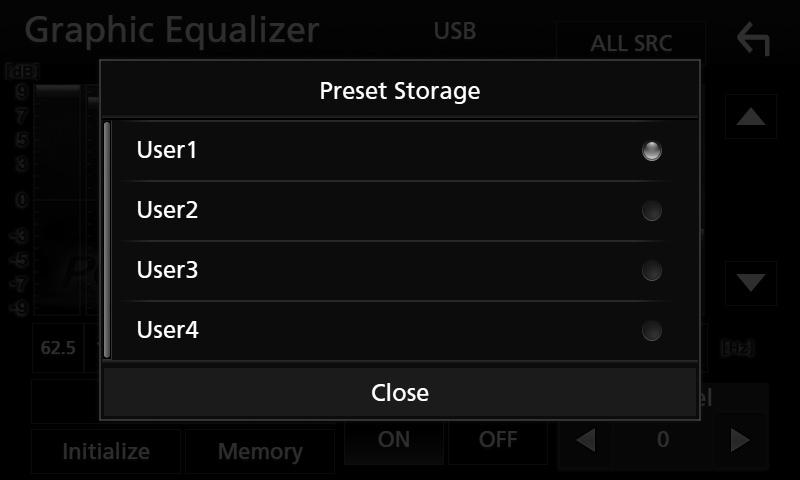Viewport: 800px width, 480px height.
Task: Click the up triangle arrow button
Action: 751,117
